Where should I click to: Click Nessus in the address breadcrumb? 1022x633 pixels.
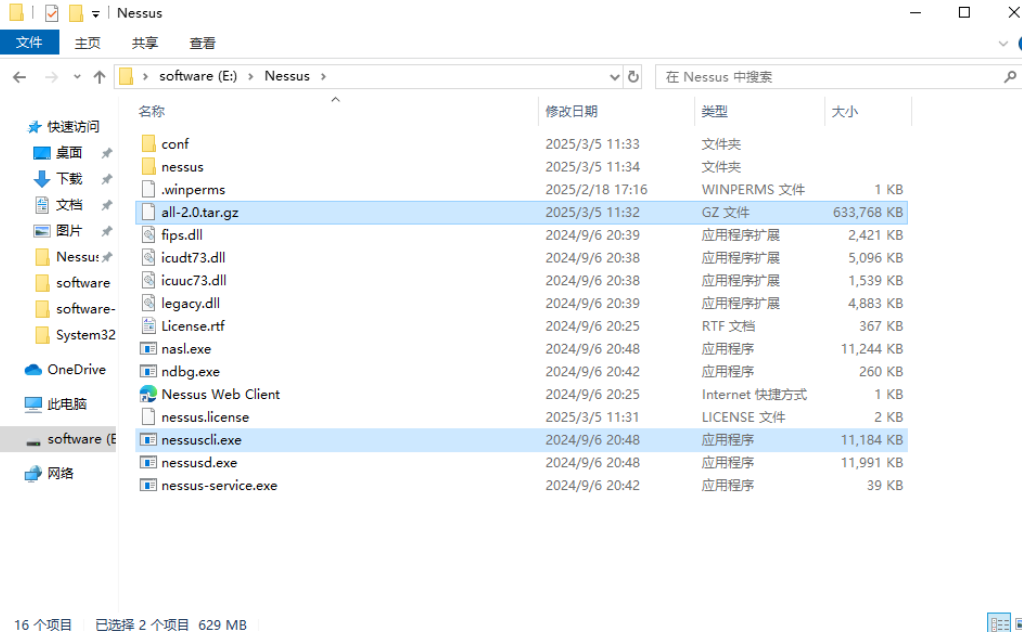tap(287, 76)
